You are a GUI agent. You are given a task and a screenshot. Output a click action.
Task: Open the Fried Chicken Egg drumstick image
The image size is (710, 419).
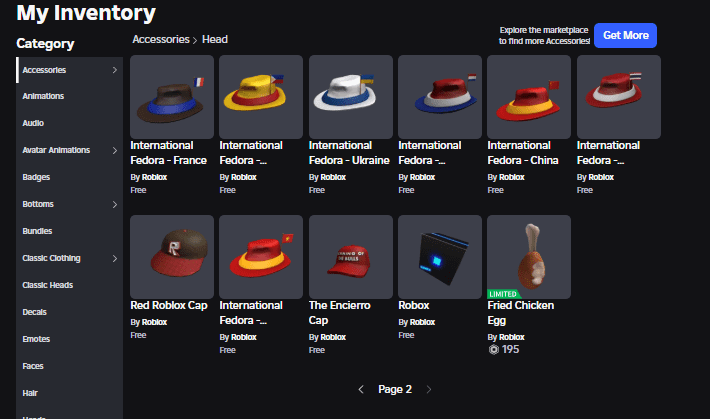[x=529, y=257]
